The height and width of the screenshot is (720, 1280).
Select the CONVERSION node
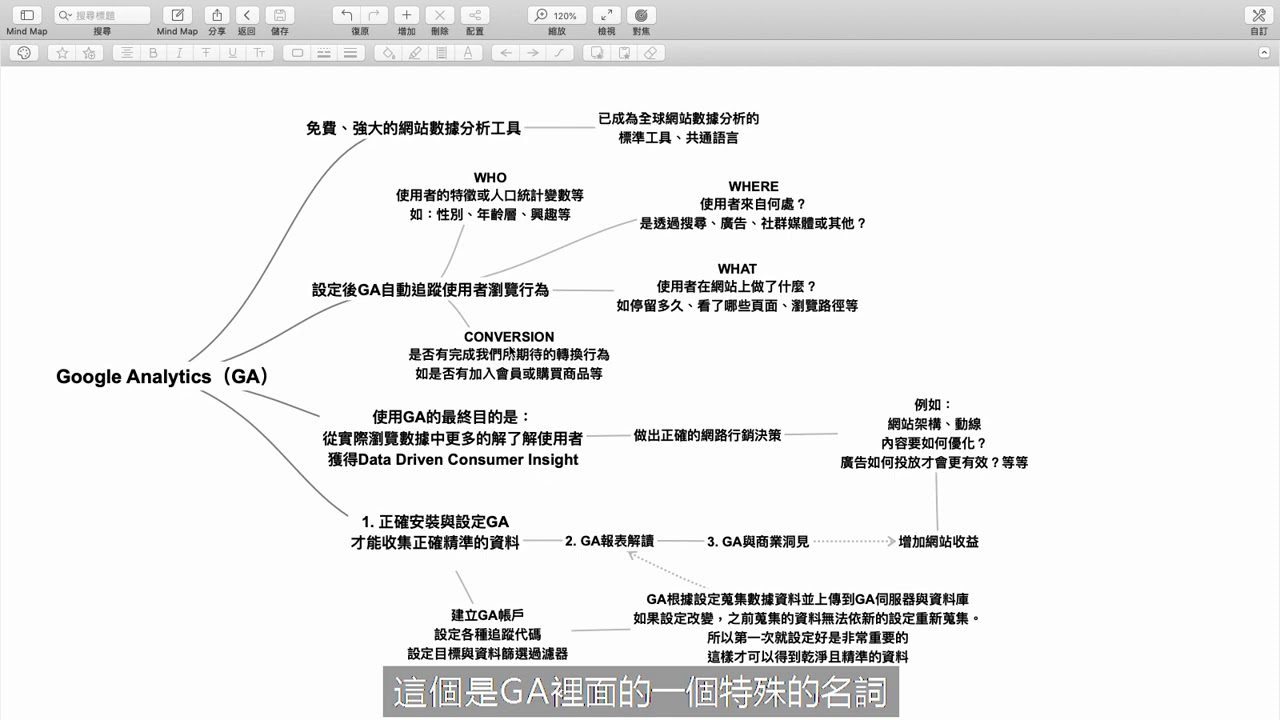point(509,355)
